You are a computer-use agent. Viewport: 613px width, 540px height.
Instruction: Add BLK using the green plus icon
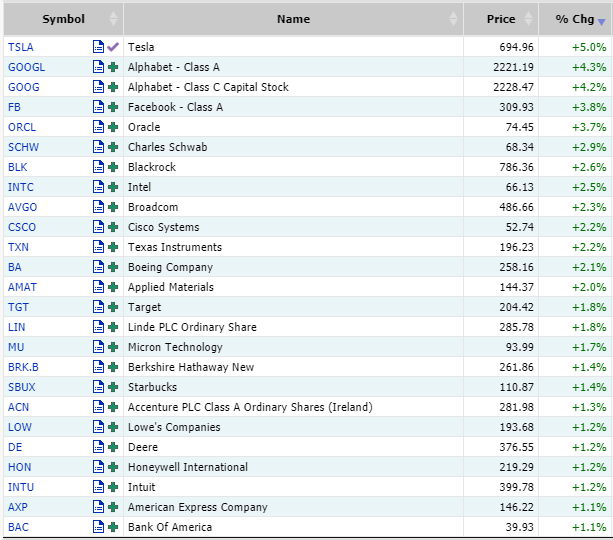tap(113, 167)
